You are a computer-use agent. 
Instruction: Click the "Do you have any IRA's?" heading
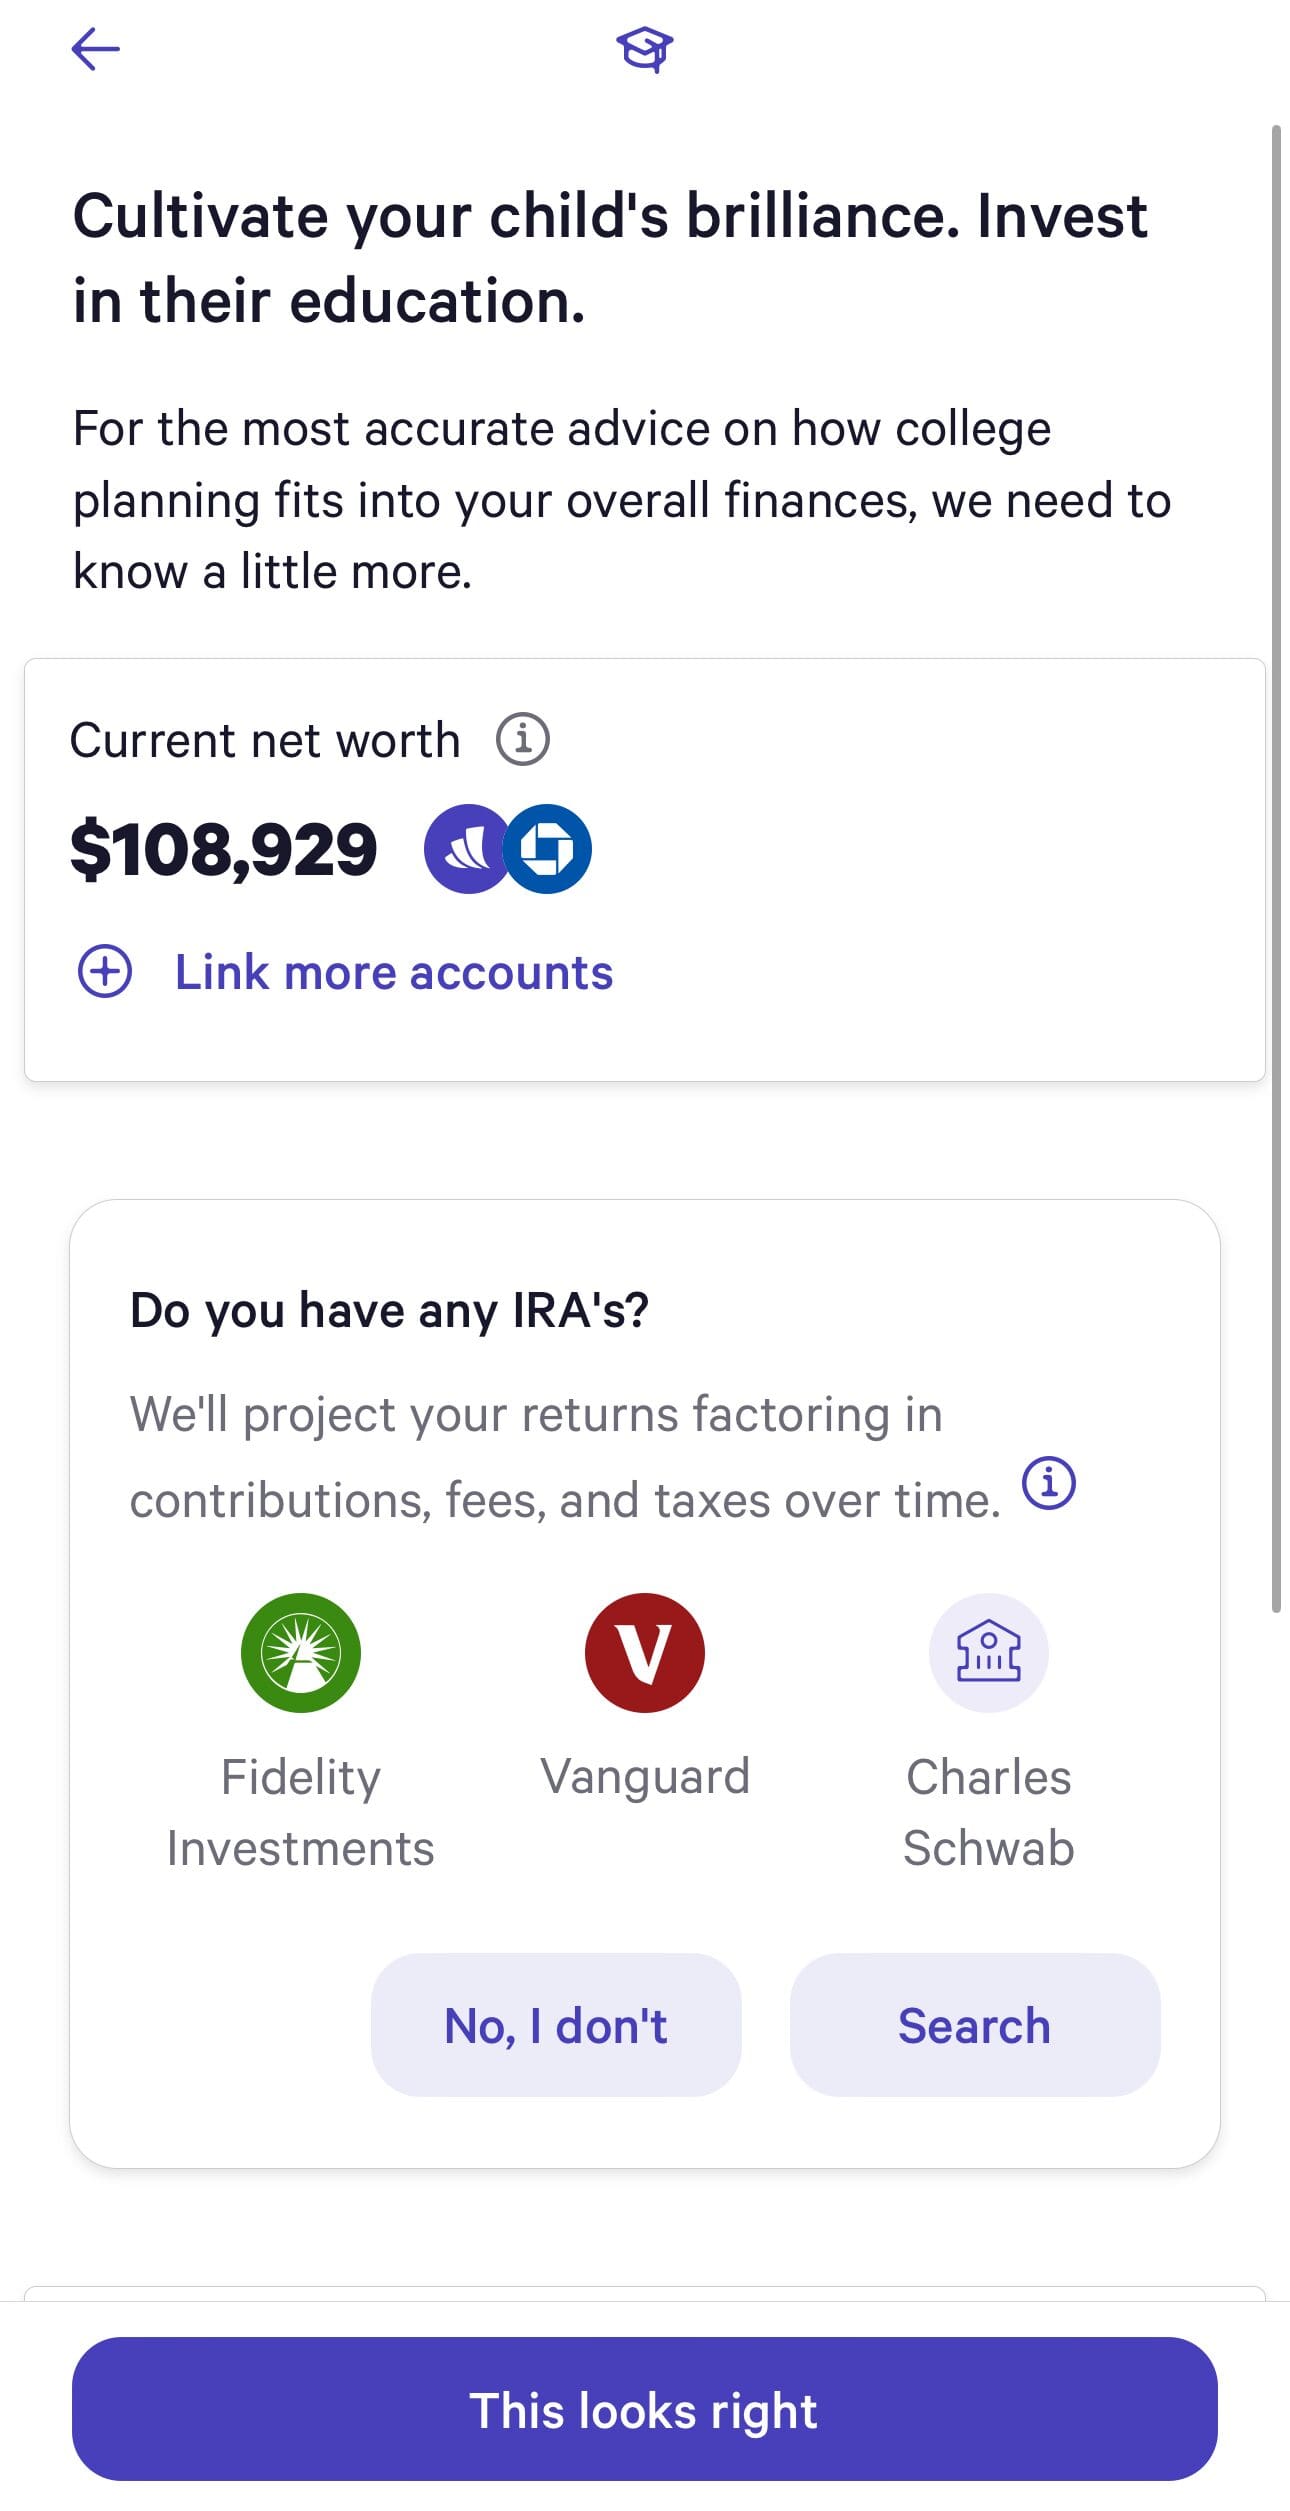click(x=390, y=1310)
